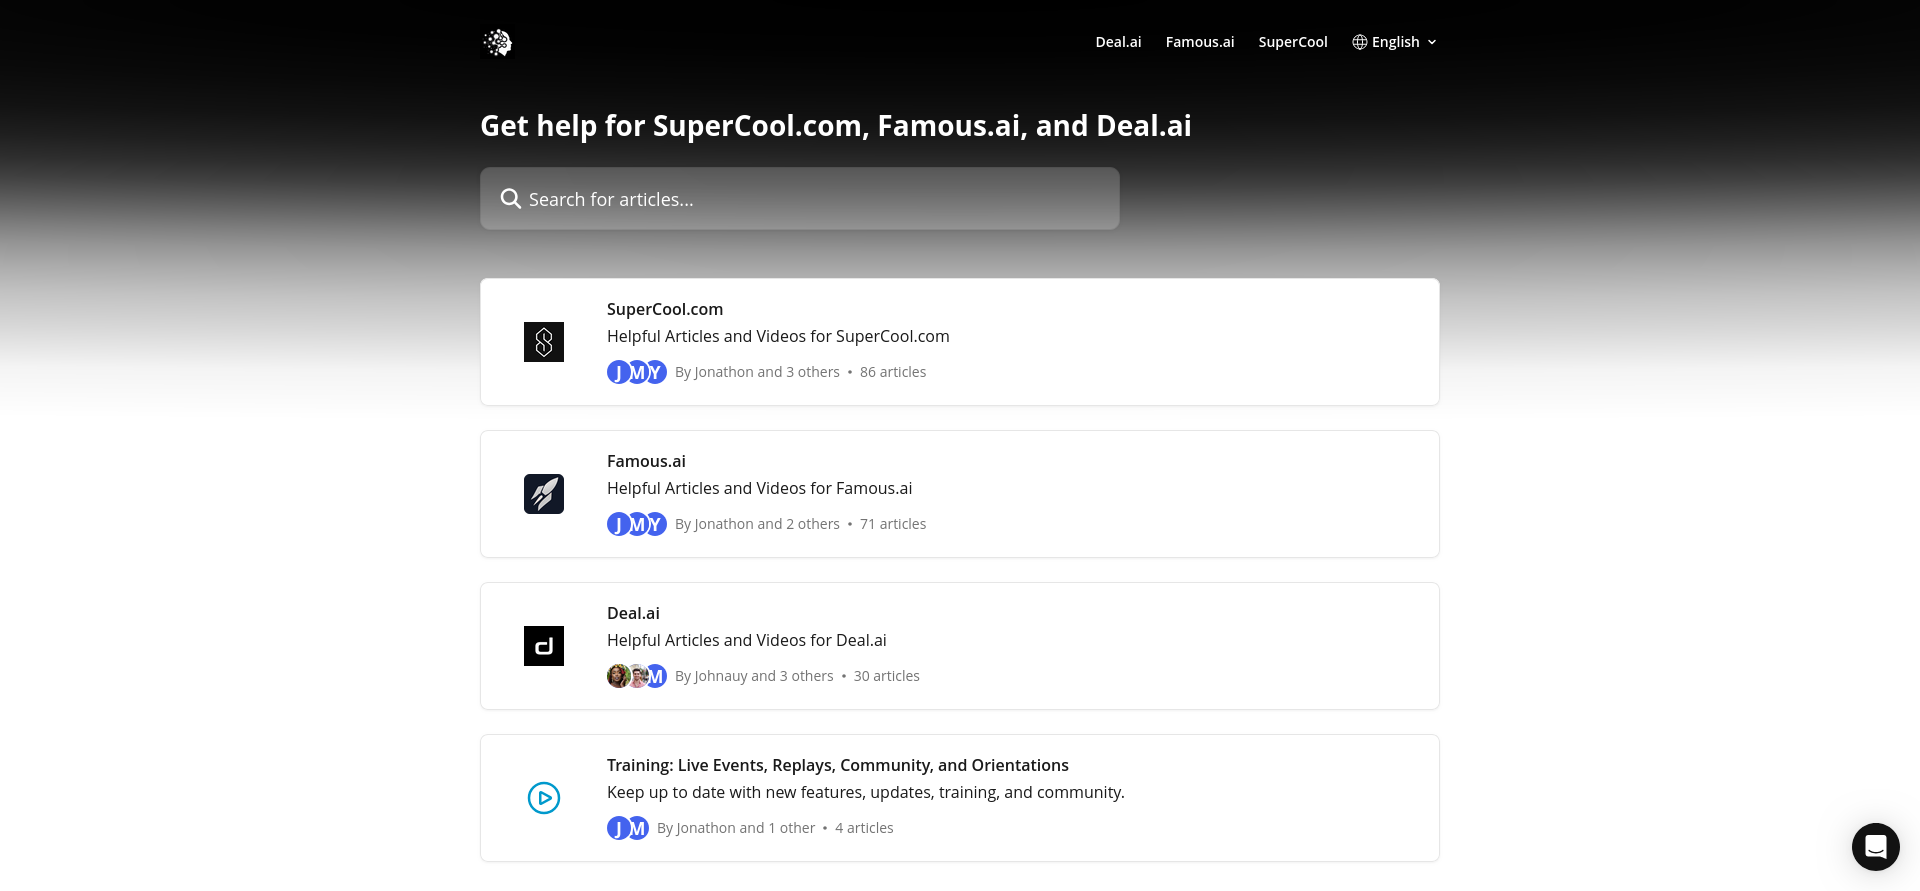Click the magnifying glass search icon
This screenshot has width=1920, height=891.
pyautogui.click(x=511, y=199)
